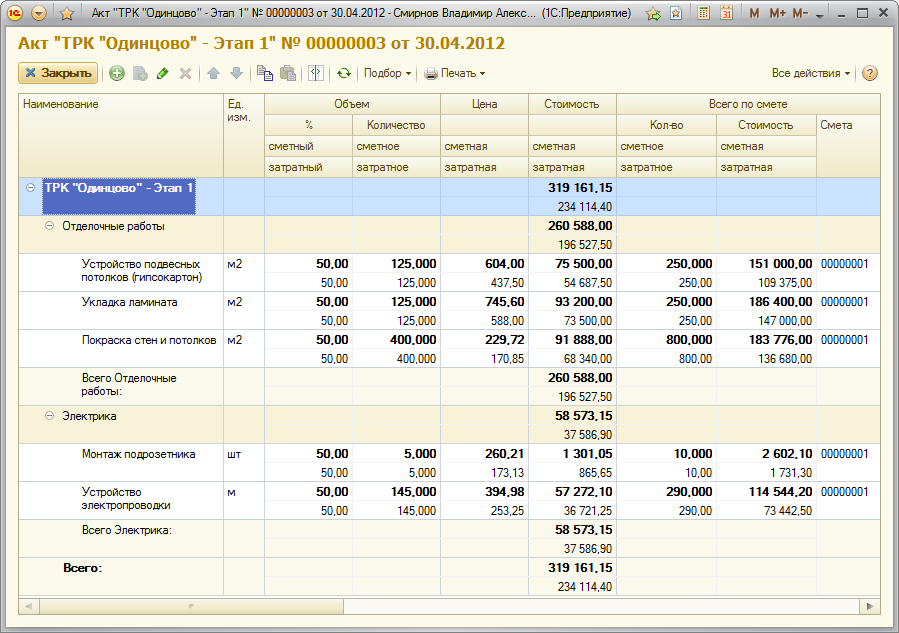Click the Наименование column header
899x633 pixels.
121,135
